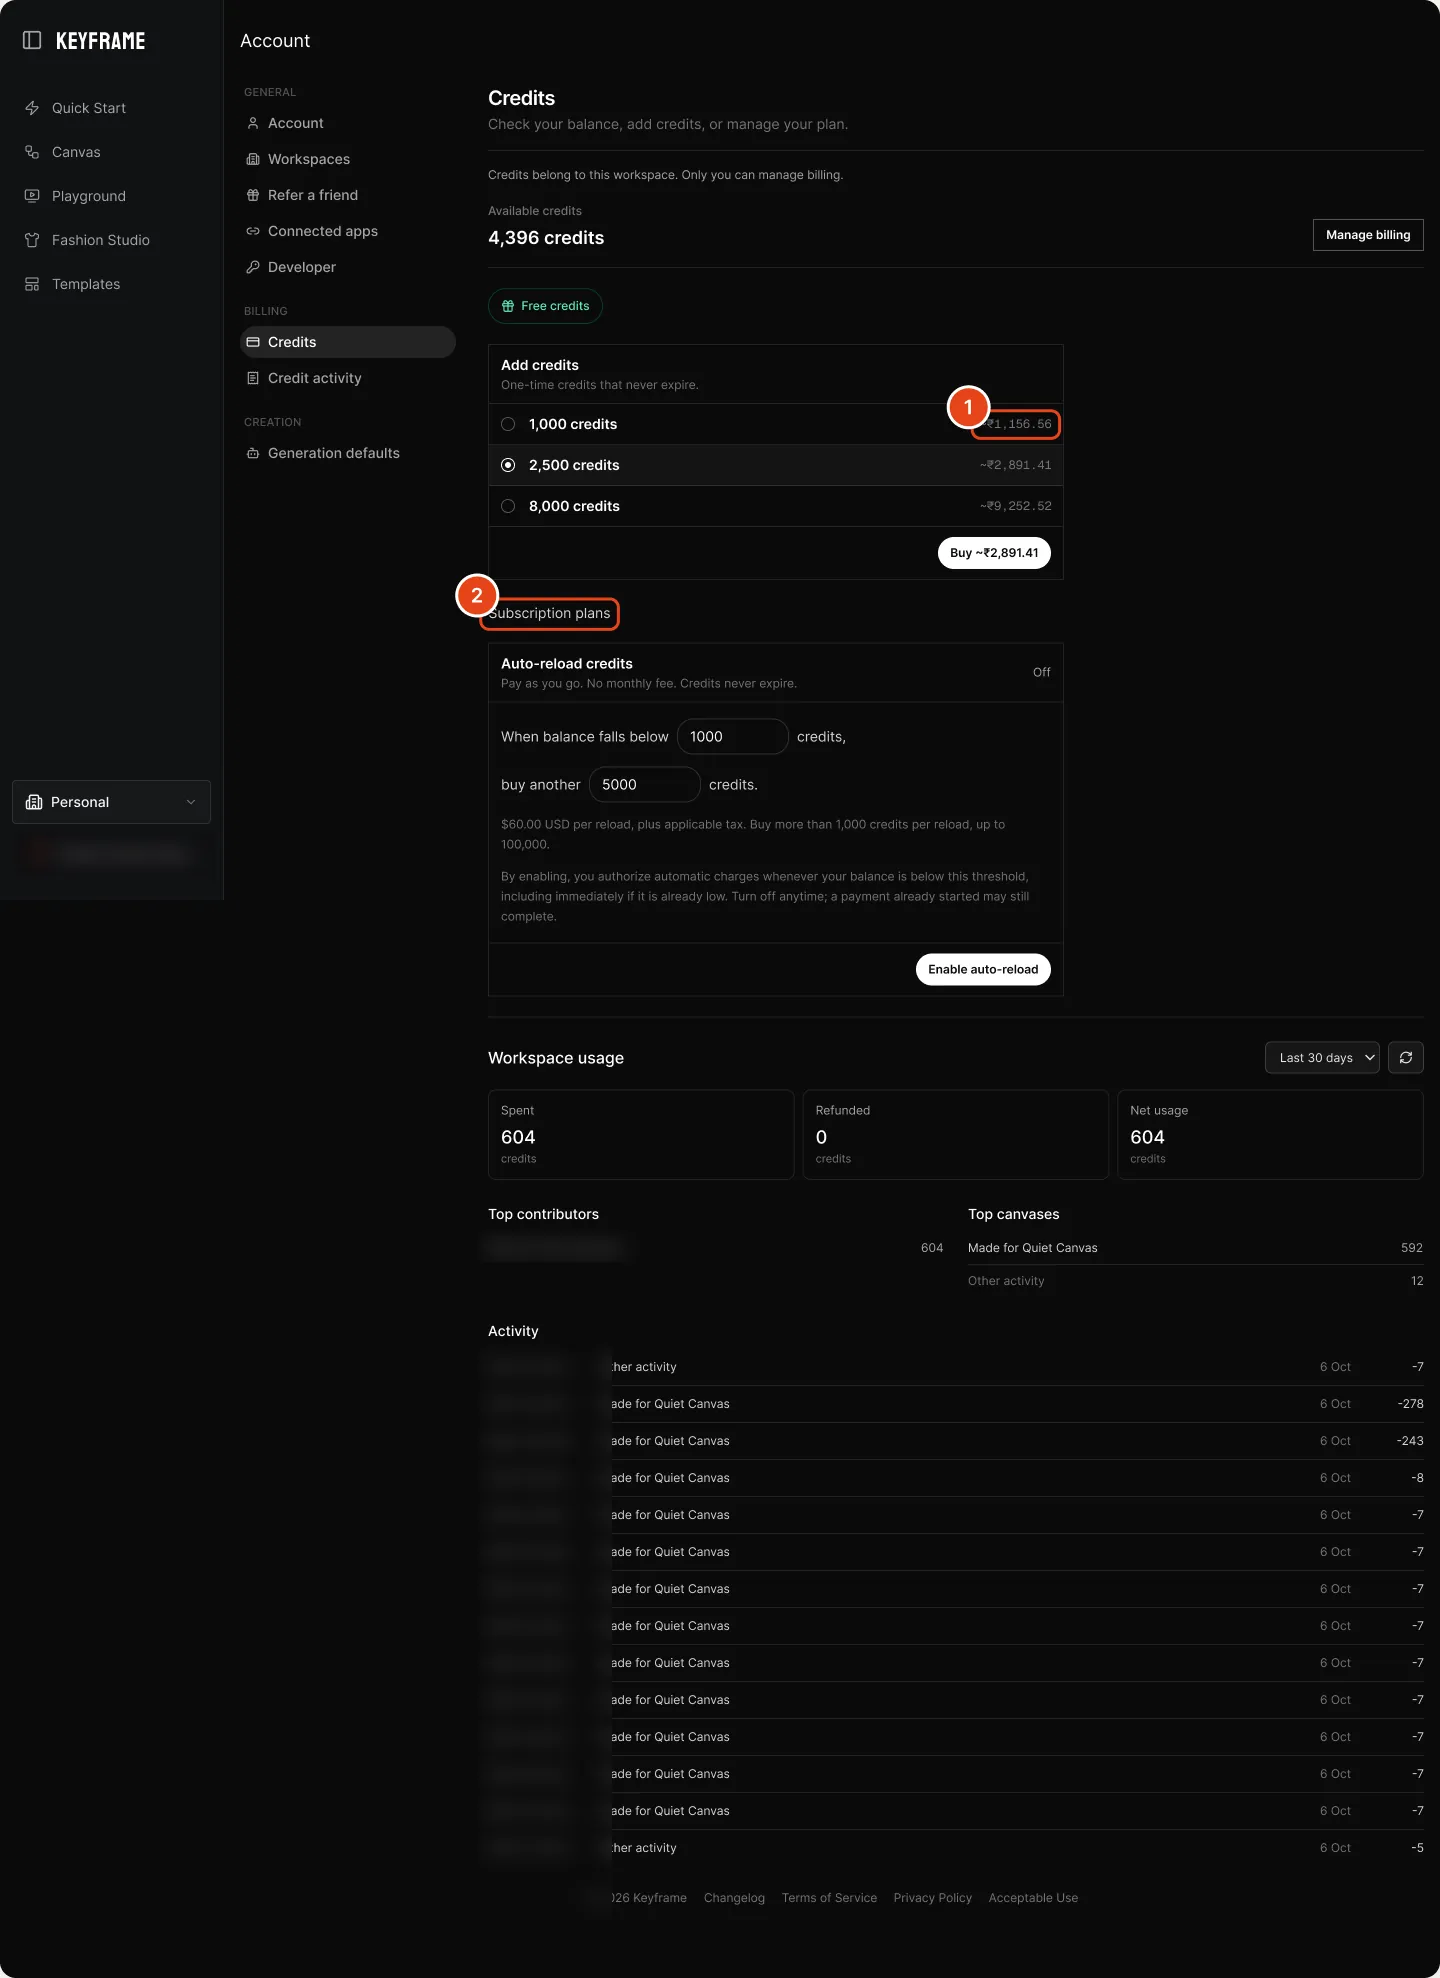Open the Workspaces settings page

[348, 159]
